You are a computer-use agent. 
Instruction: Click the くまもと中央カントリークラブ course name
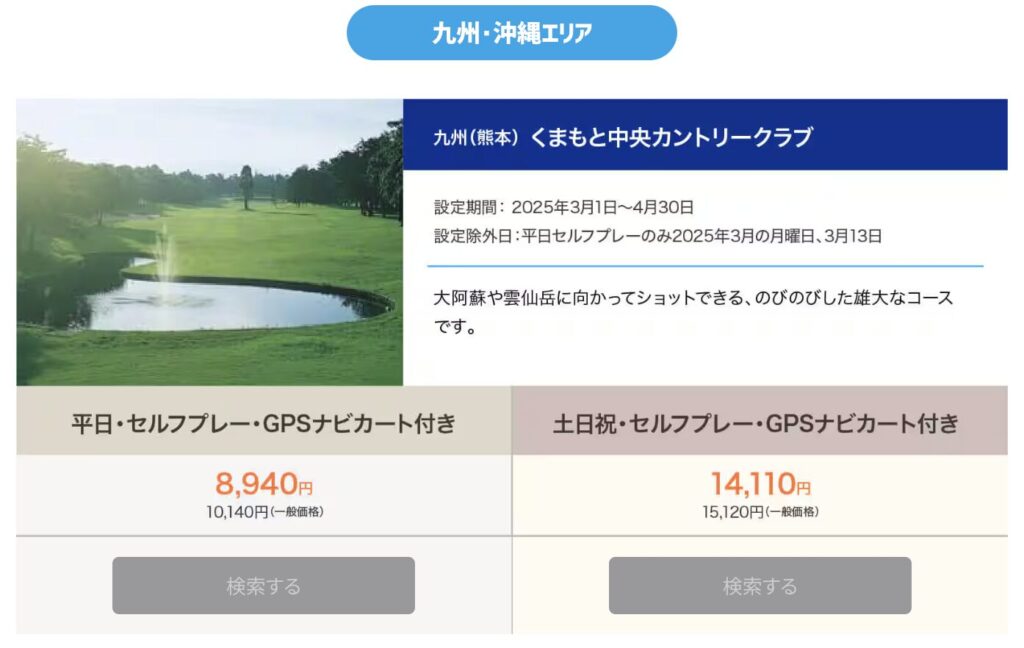pyautogui.click(x=670, y=137)
